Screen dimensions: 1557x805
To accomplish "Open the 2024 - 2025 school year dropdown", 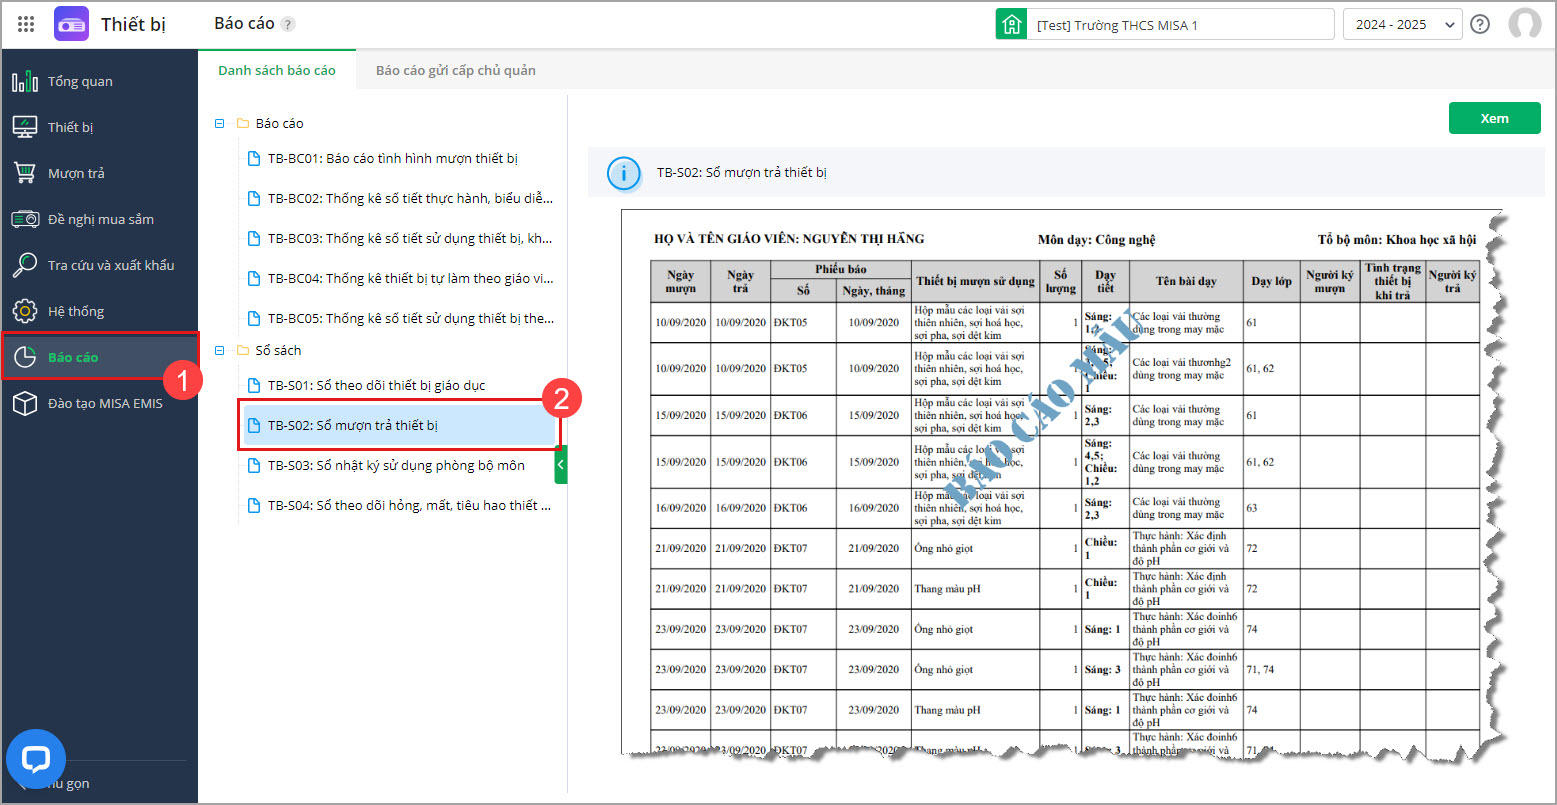I will pos(1401,25).
